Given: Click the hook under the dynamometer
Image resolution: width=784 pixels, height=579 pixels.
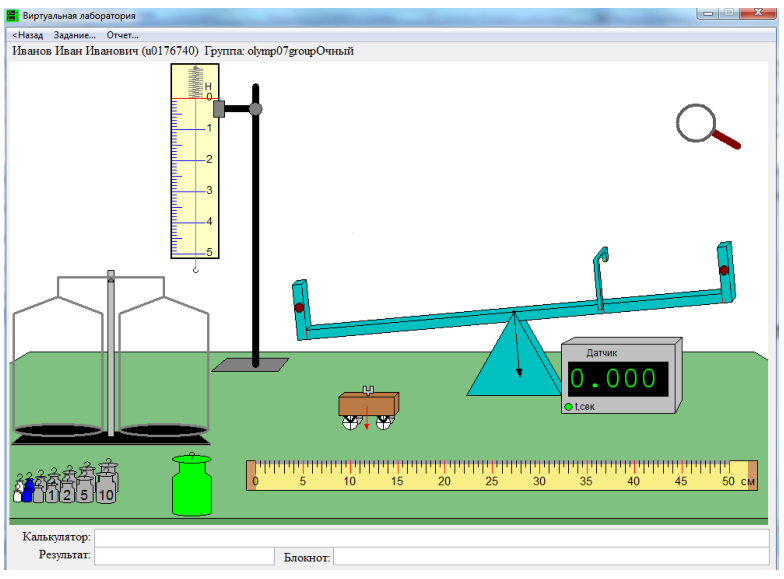Looking at the screenshot, I should [x=196, y=270].
